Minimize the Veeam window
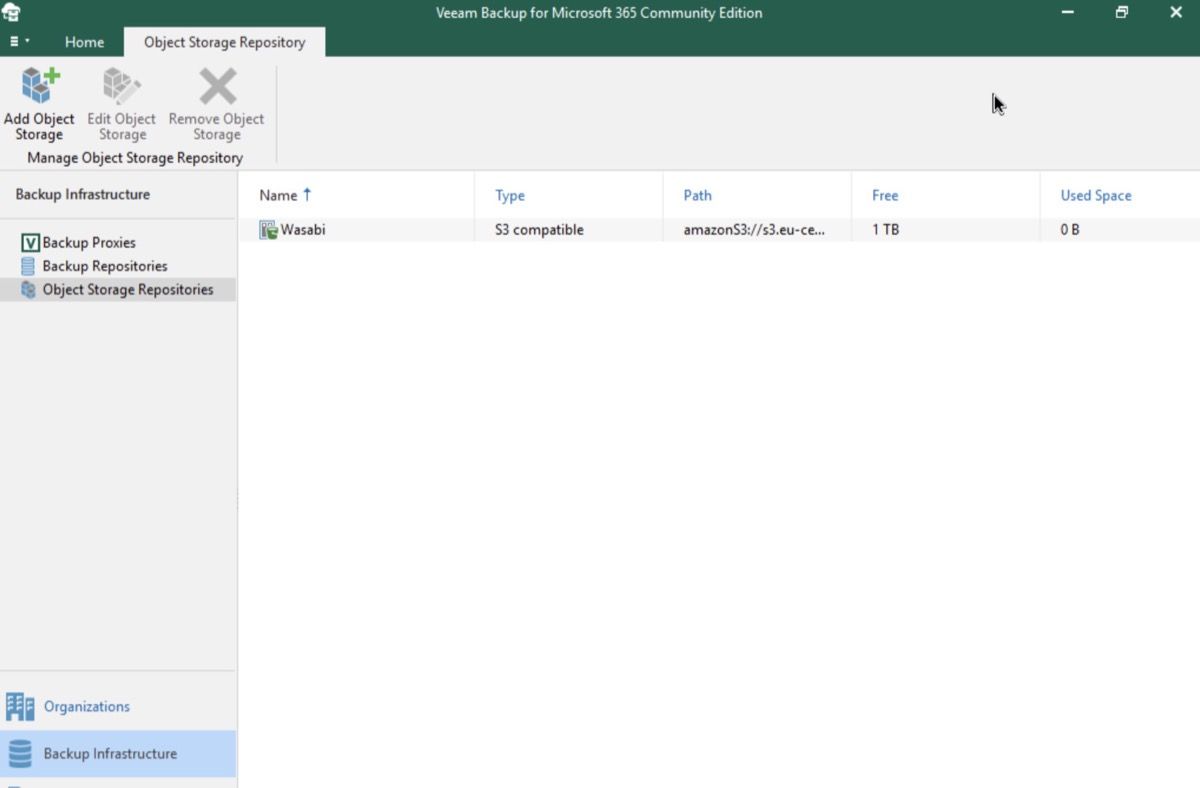The width and height of the screenshot is (1200, 788). pos(1068,13)
